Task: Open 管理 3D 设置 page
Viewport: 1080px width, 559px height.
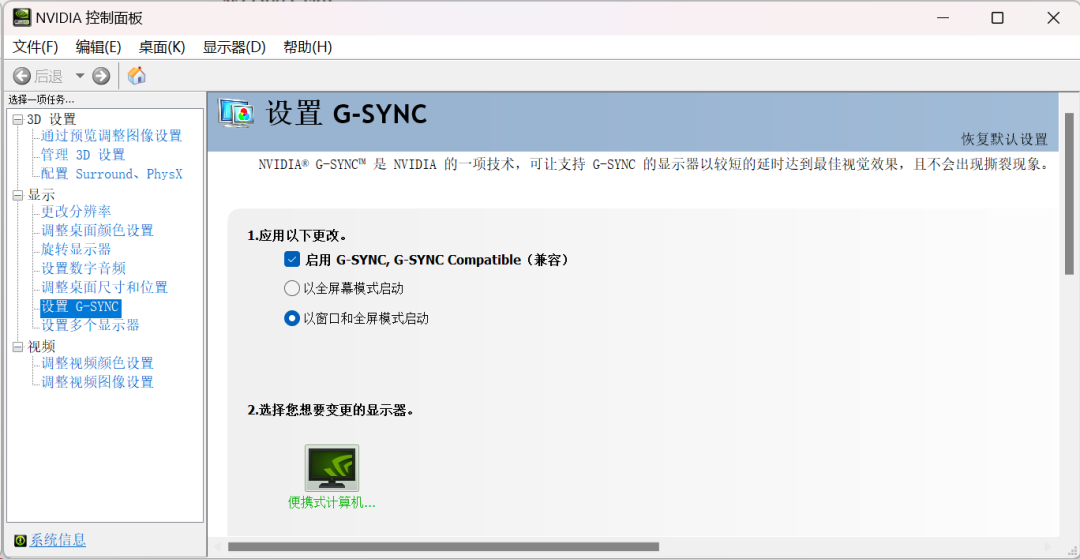Action: [83, 154]
